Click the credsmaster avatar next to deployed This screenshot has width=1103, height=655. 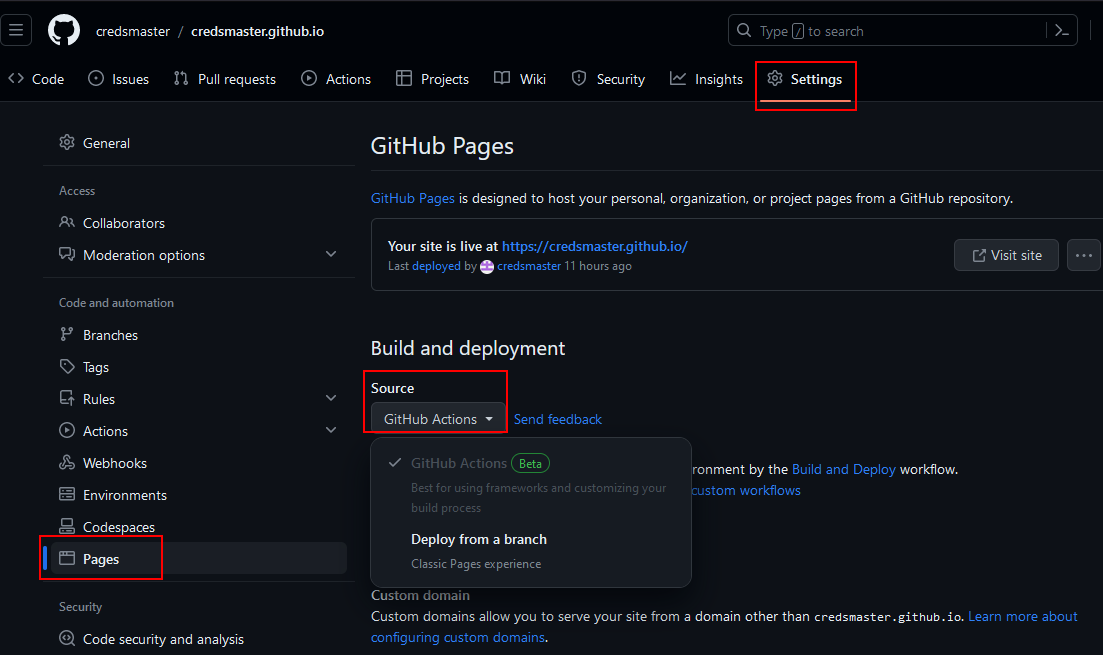[x=487, y=267]
